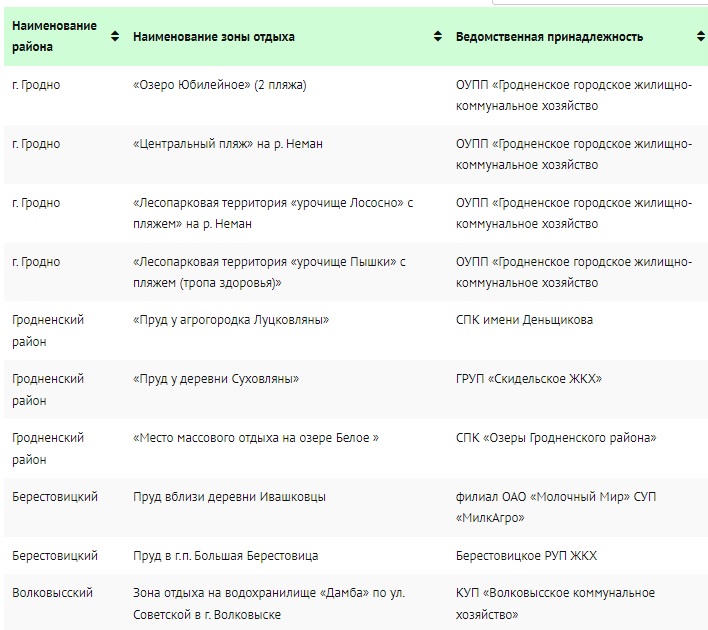Click the Ведомственная принадлежность header text
708x630 pixels.
(549, 37)
